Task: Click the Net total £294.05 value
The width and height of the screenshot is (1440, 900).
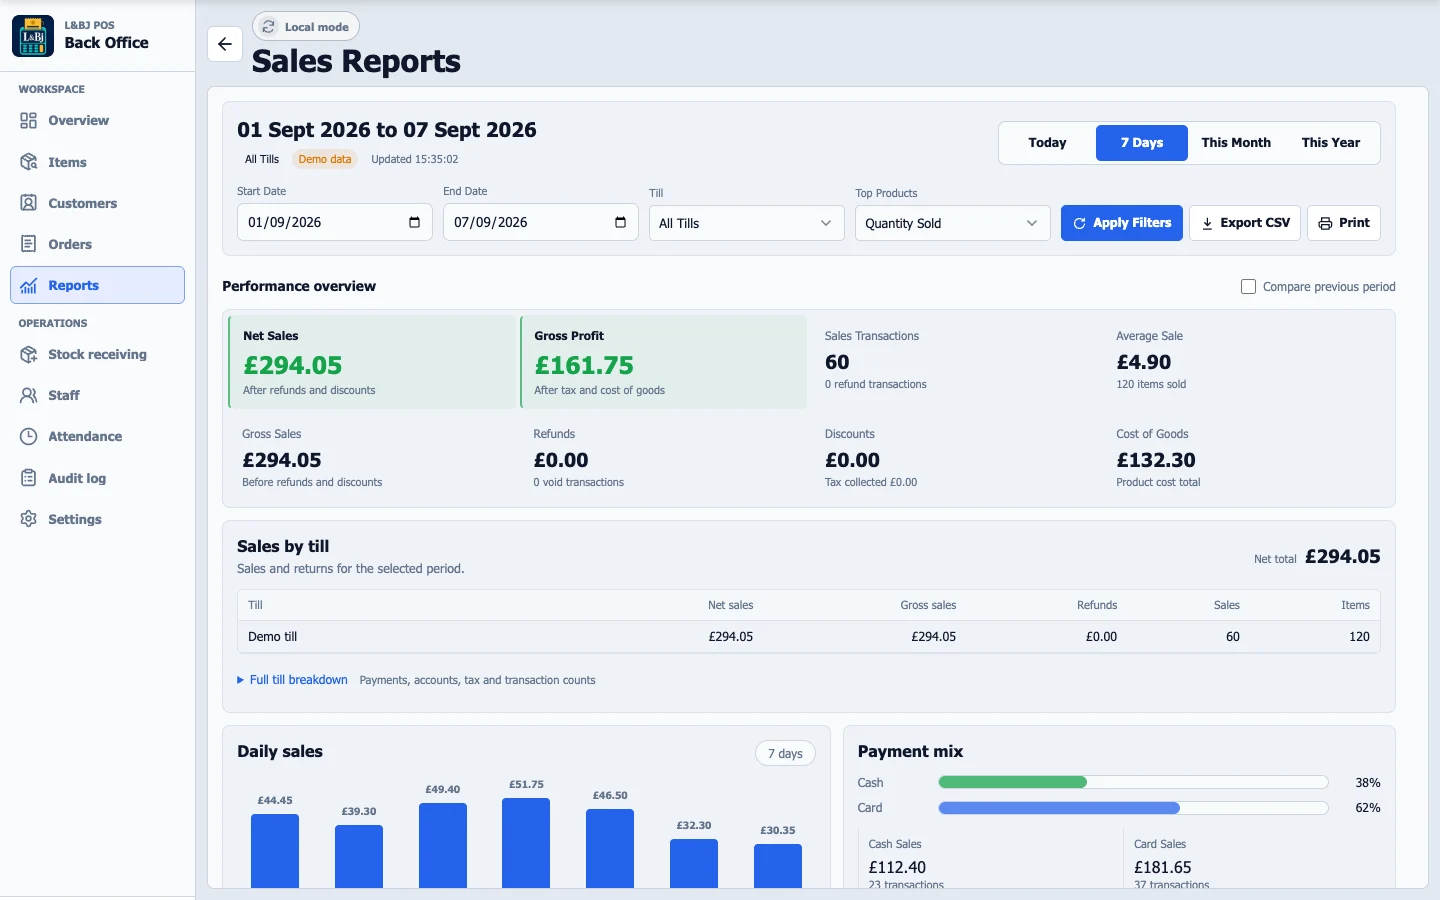Action: [x=1342, y=557]
